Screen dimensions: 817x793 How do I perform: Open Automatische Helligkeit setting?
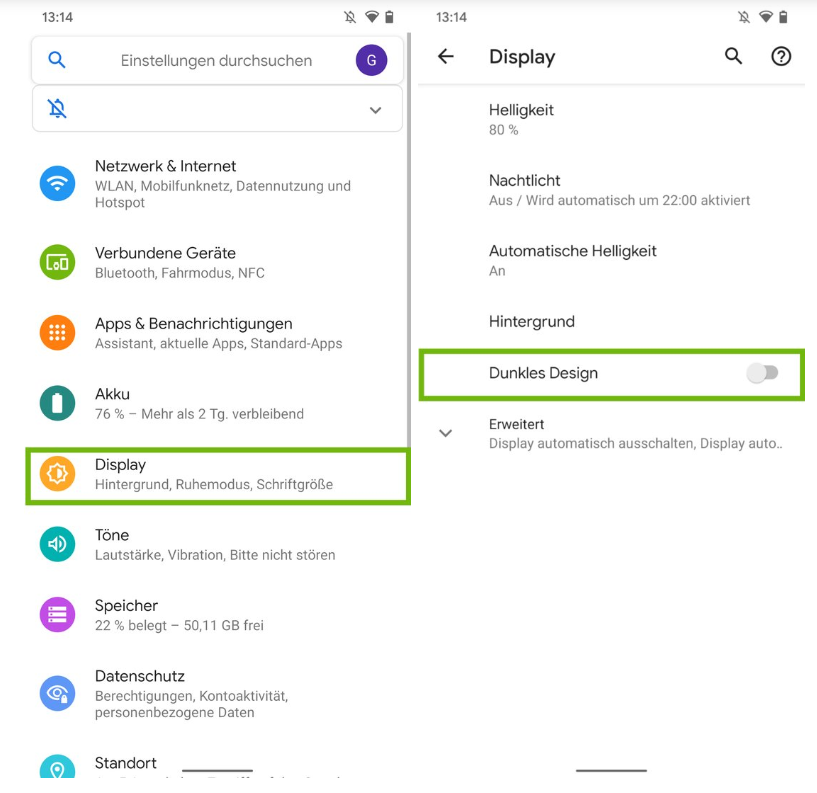(x=611, y=260)
